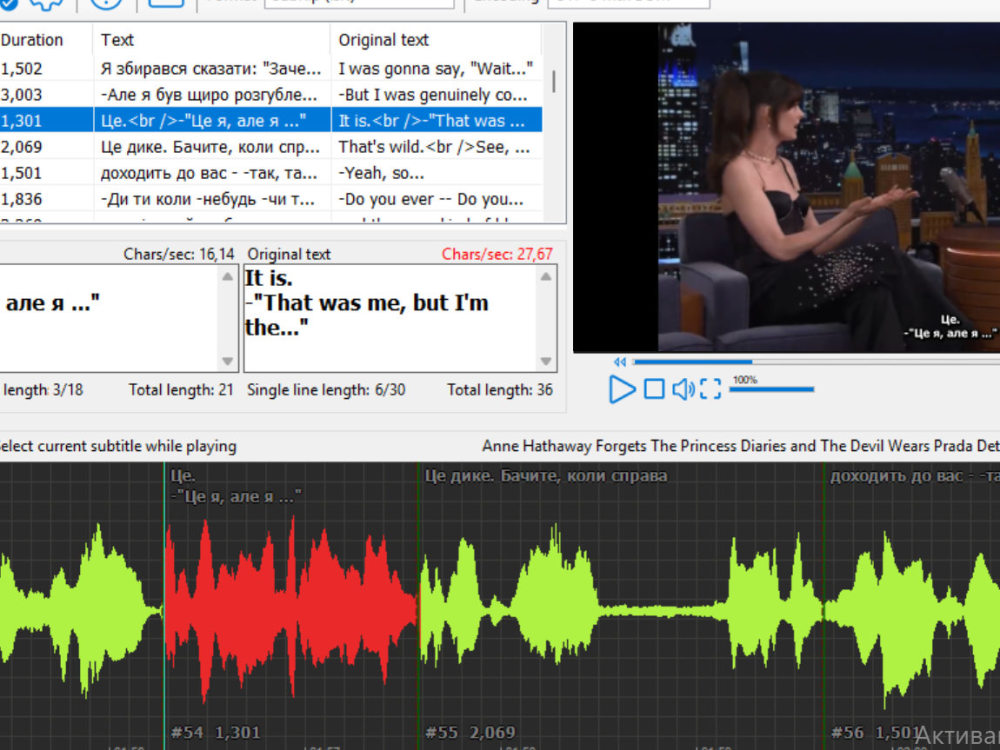This screenshot has height=750, width=1000.
Task: Click the Original text column header
Action: click(436, 40)
